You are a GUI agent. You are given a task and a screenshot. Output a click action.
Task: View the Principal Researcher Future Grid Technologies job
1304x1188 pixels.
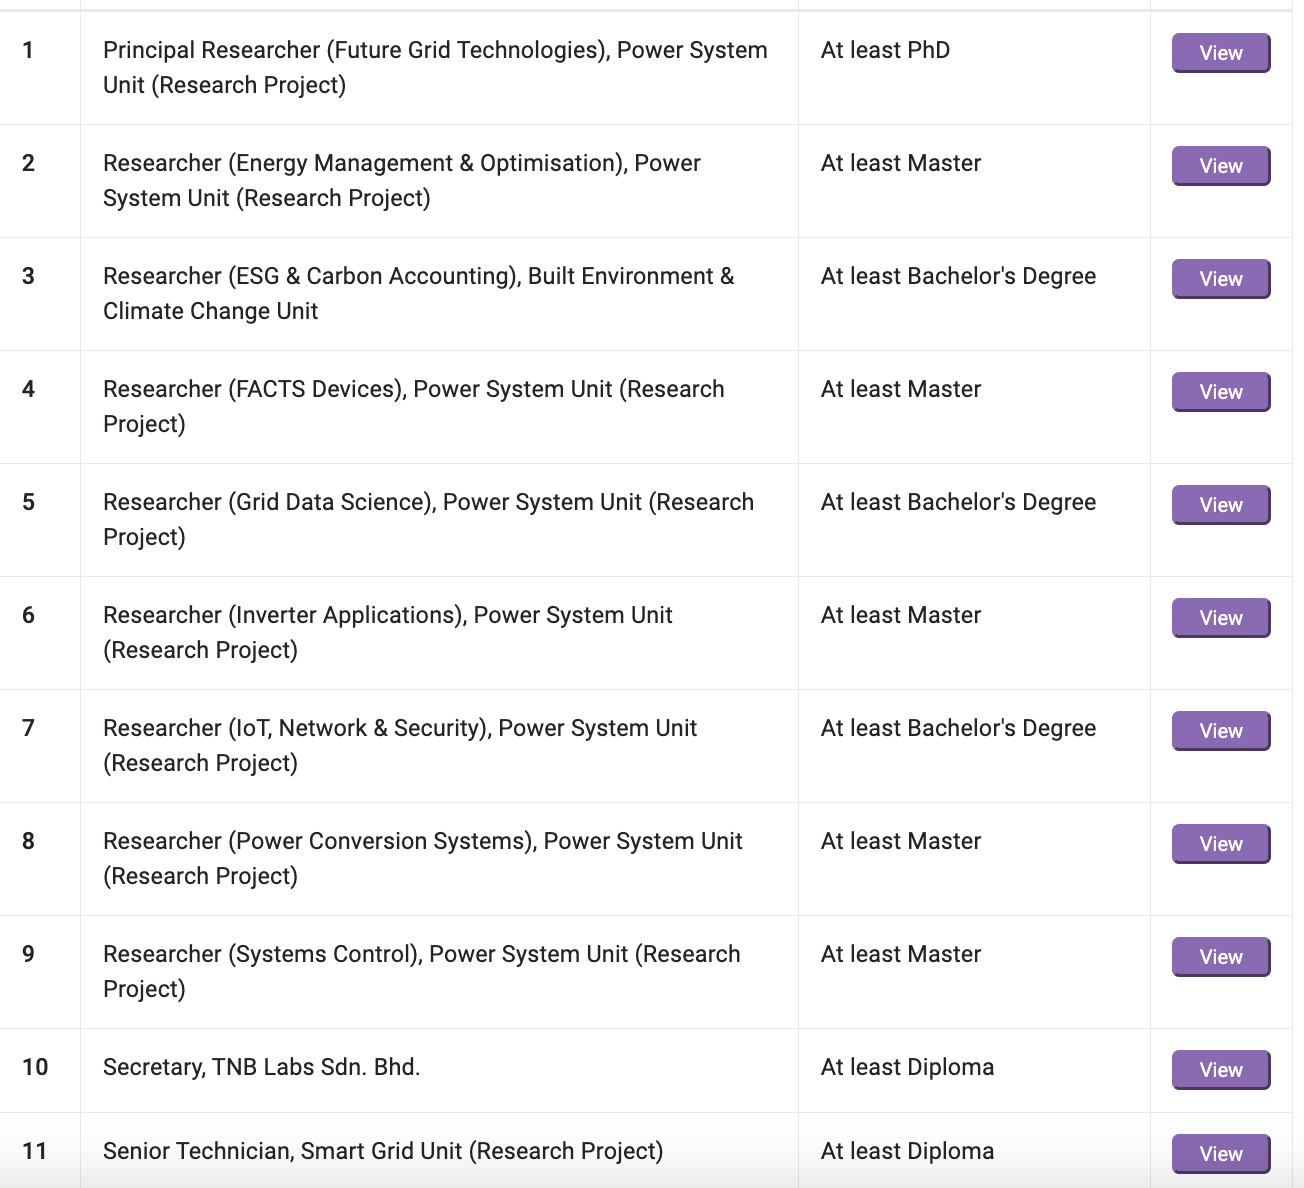pos(1220,53)
